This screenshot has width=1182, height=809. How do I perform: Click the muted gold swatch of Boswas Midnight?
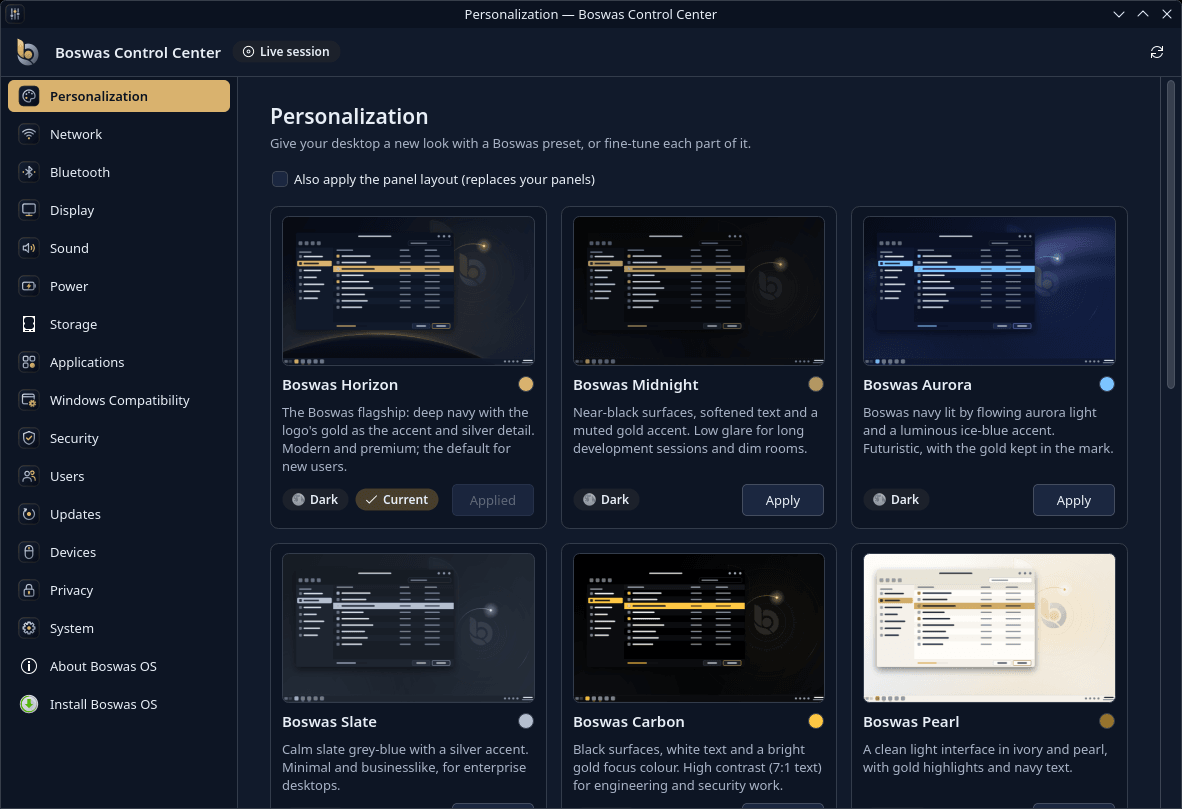click(816, 384)
